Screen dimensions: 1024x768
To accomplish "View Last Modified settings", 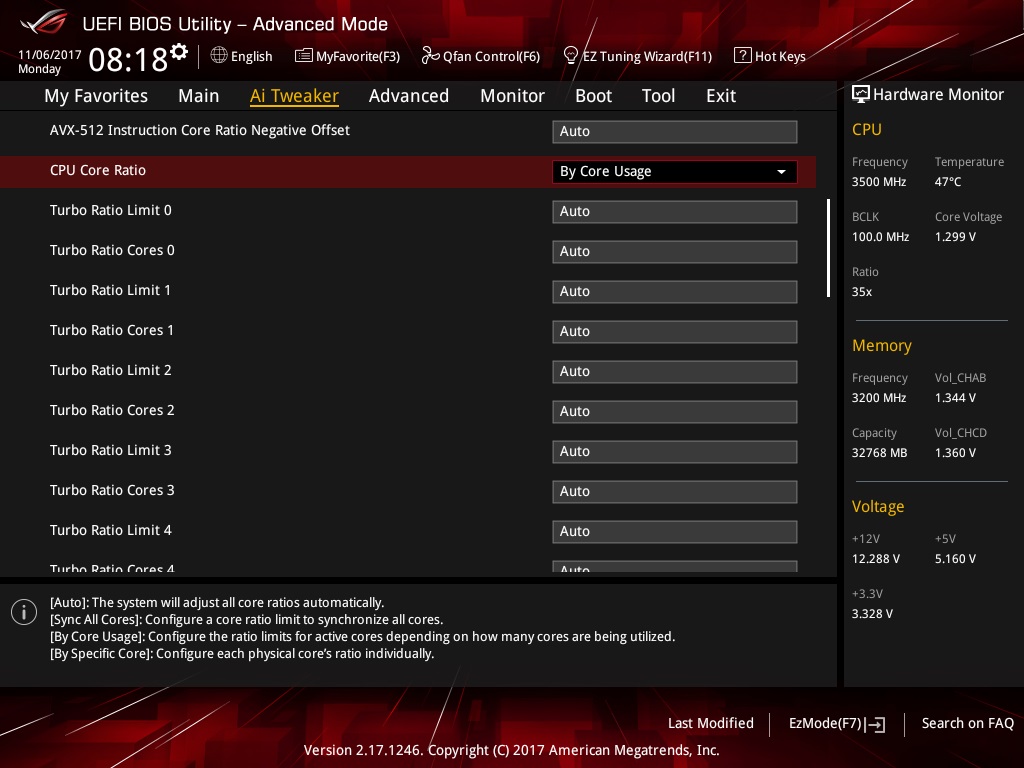I will pyautogui.click(x=711, y=724).
